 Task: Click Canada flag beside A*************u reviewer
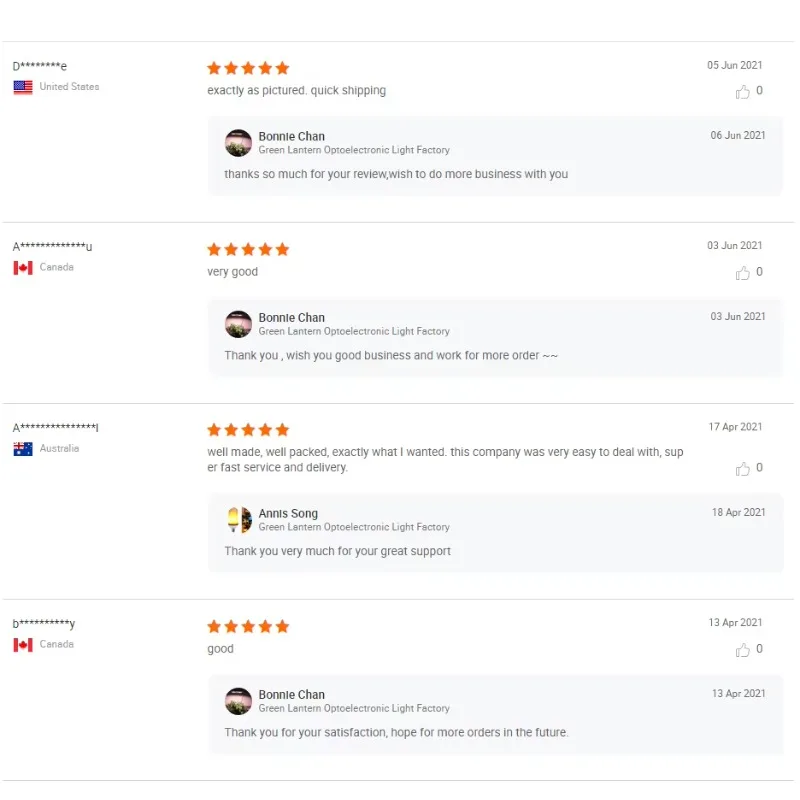(23, 268)
